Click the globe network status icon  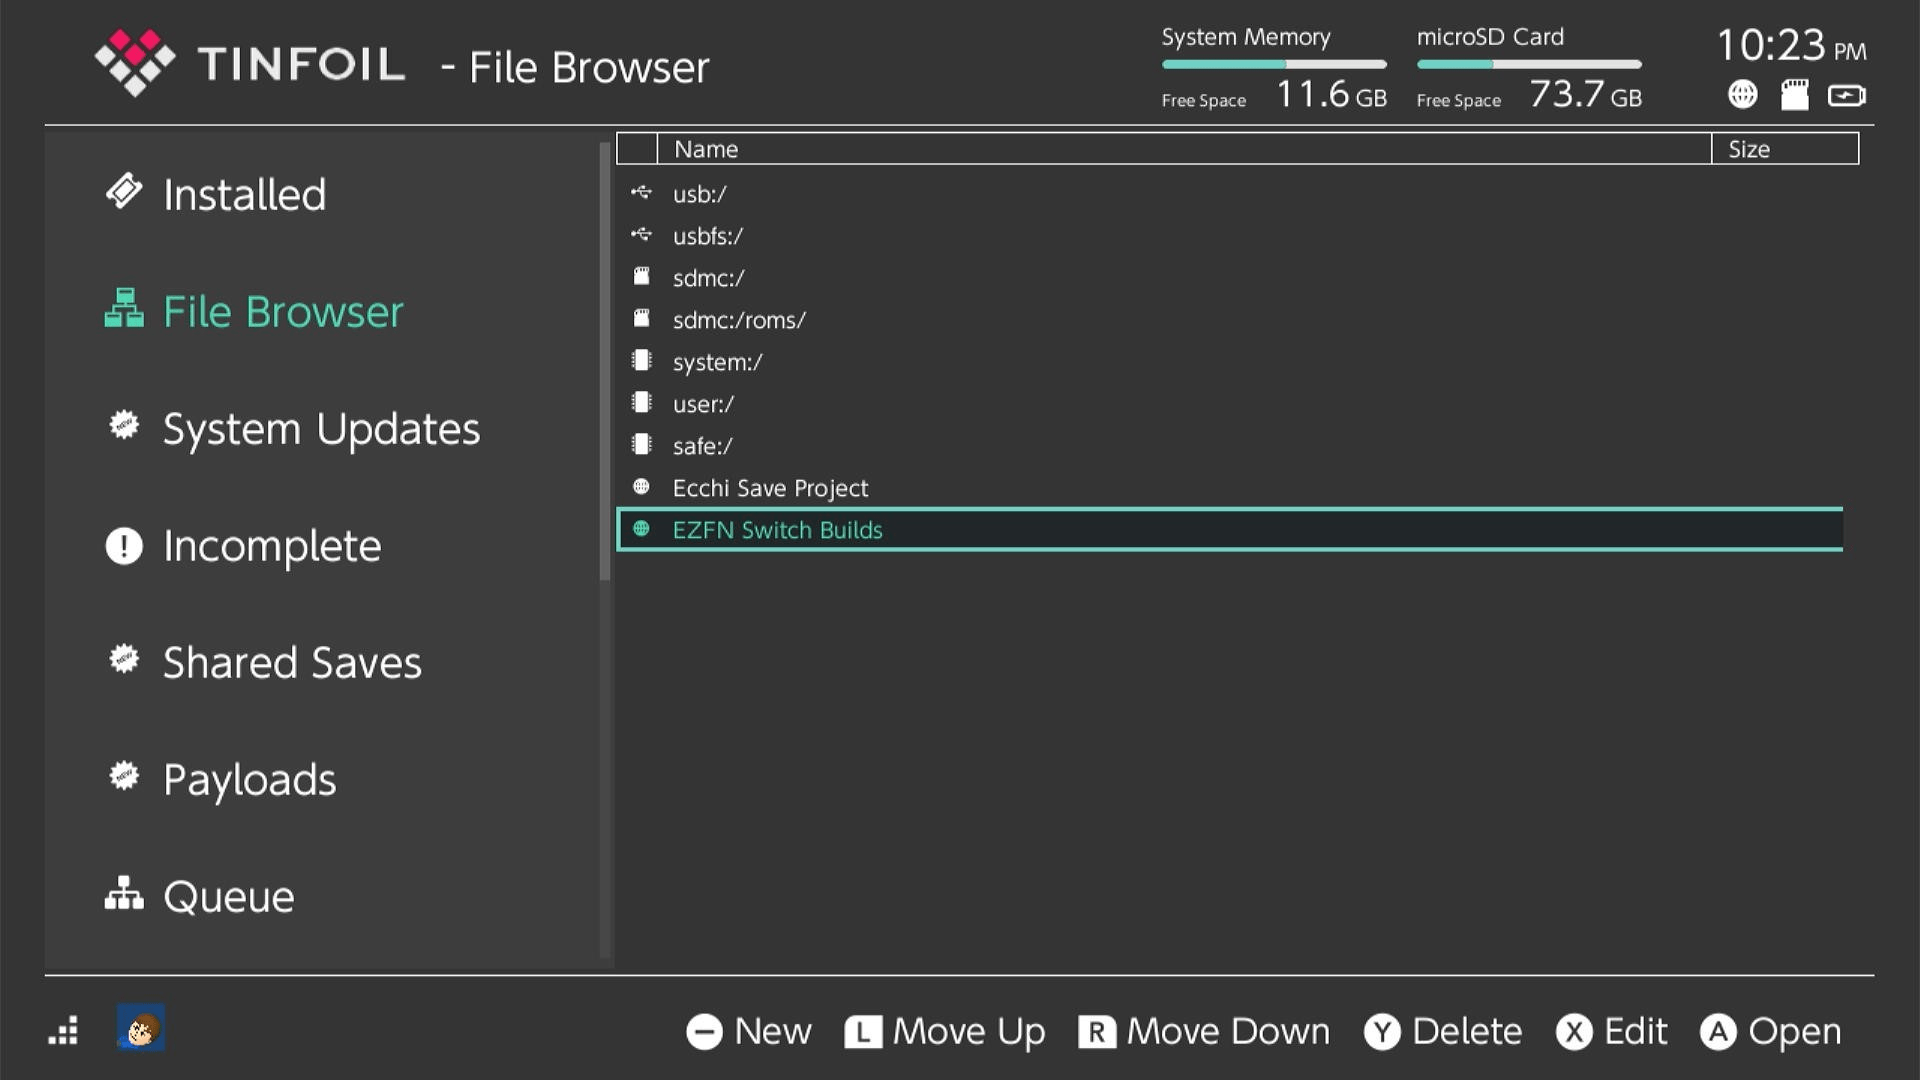[x=1743, y=95]
